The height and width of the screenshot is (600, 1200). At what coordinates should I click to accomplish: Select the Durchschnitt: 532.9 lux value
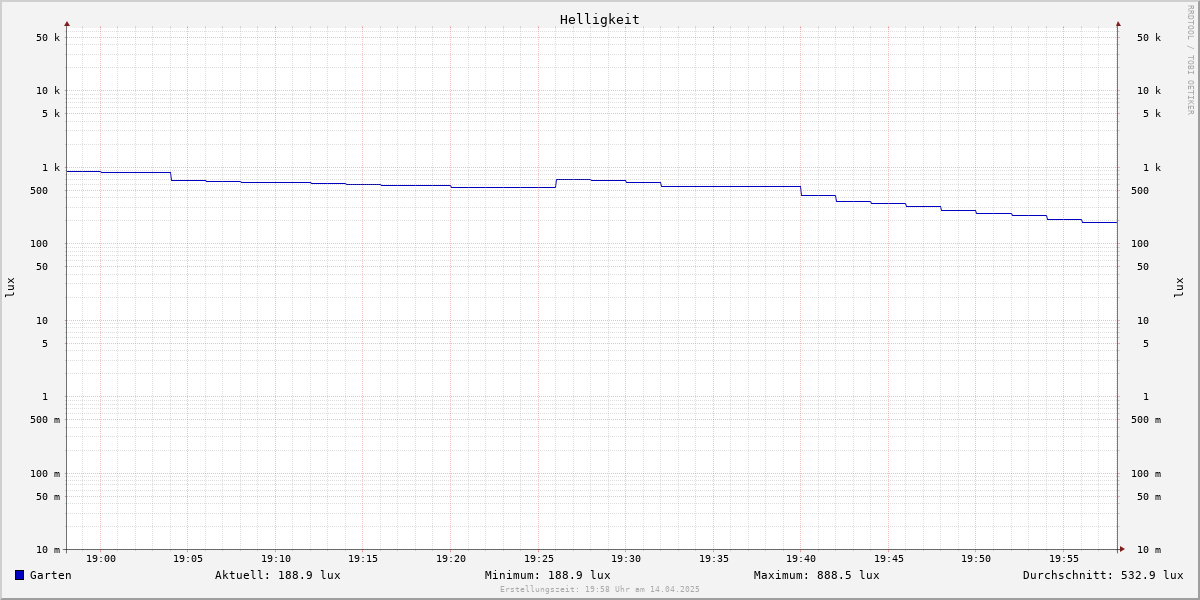coord(1103,575)
